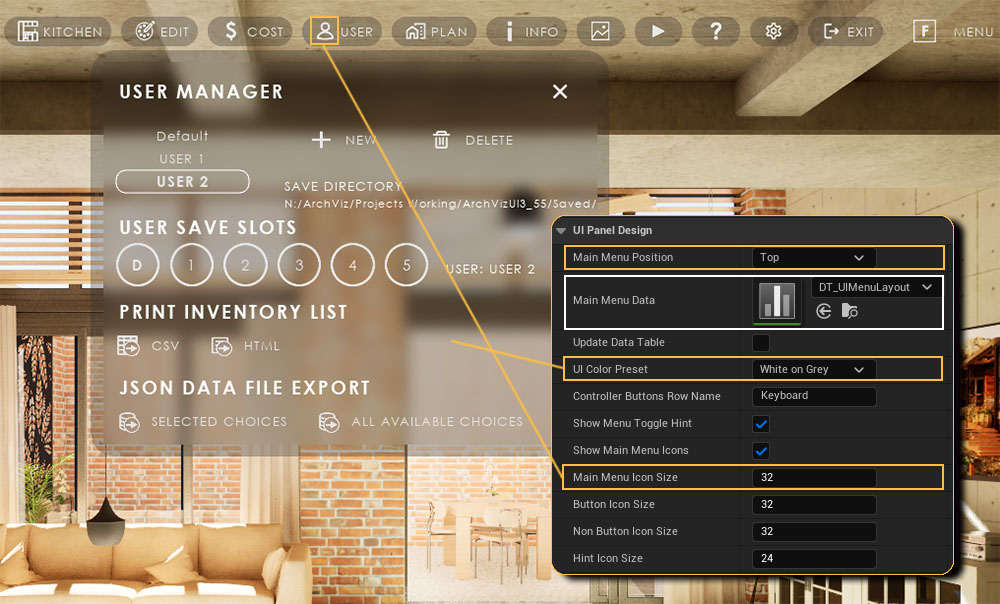1000x604 pixels.
Task: Open the Cost menu item
Action: [250, 31]
